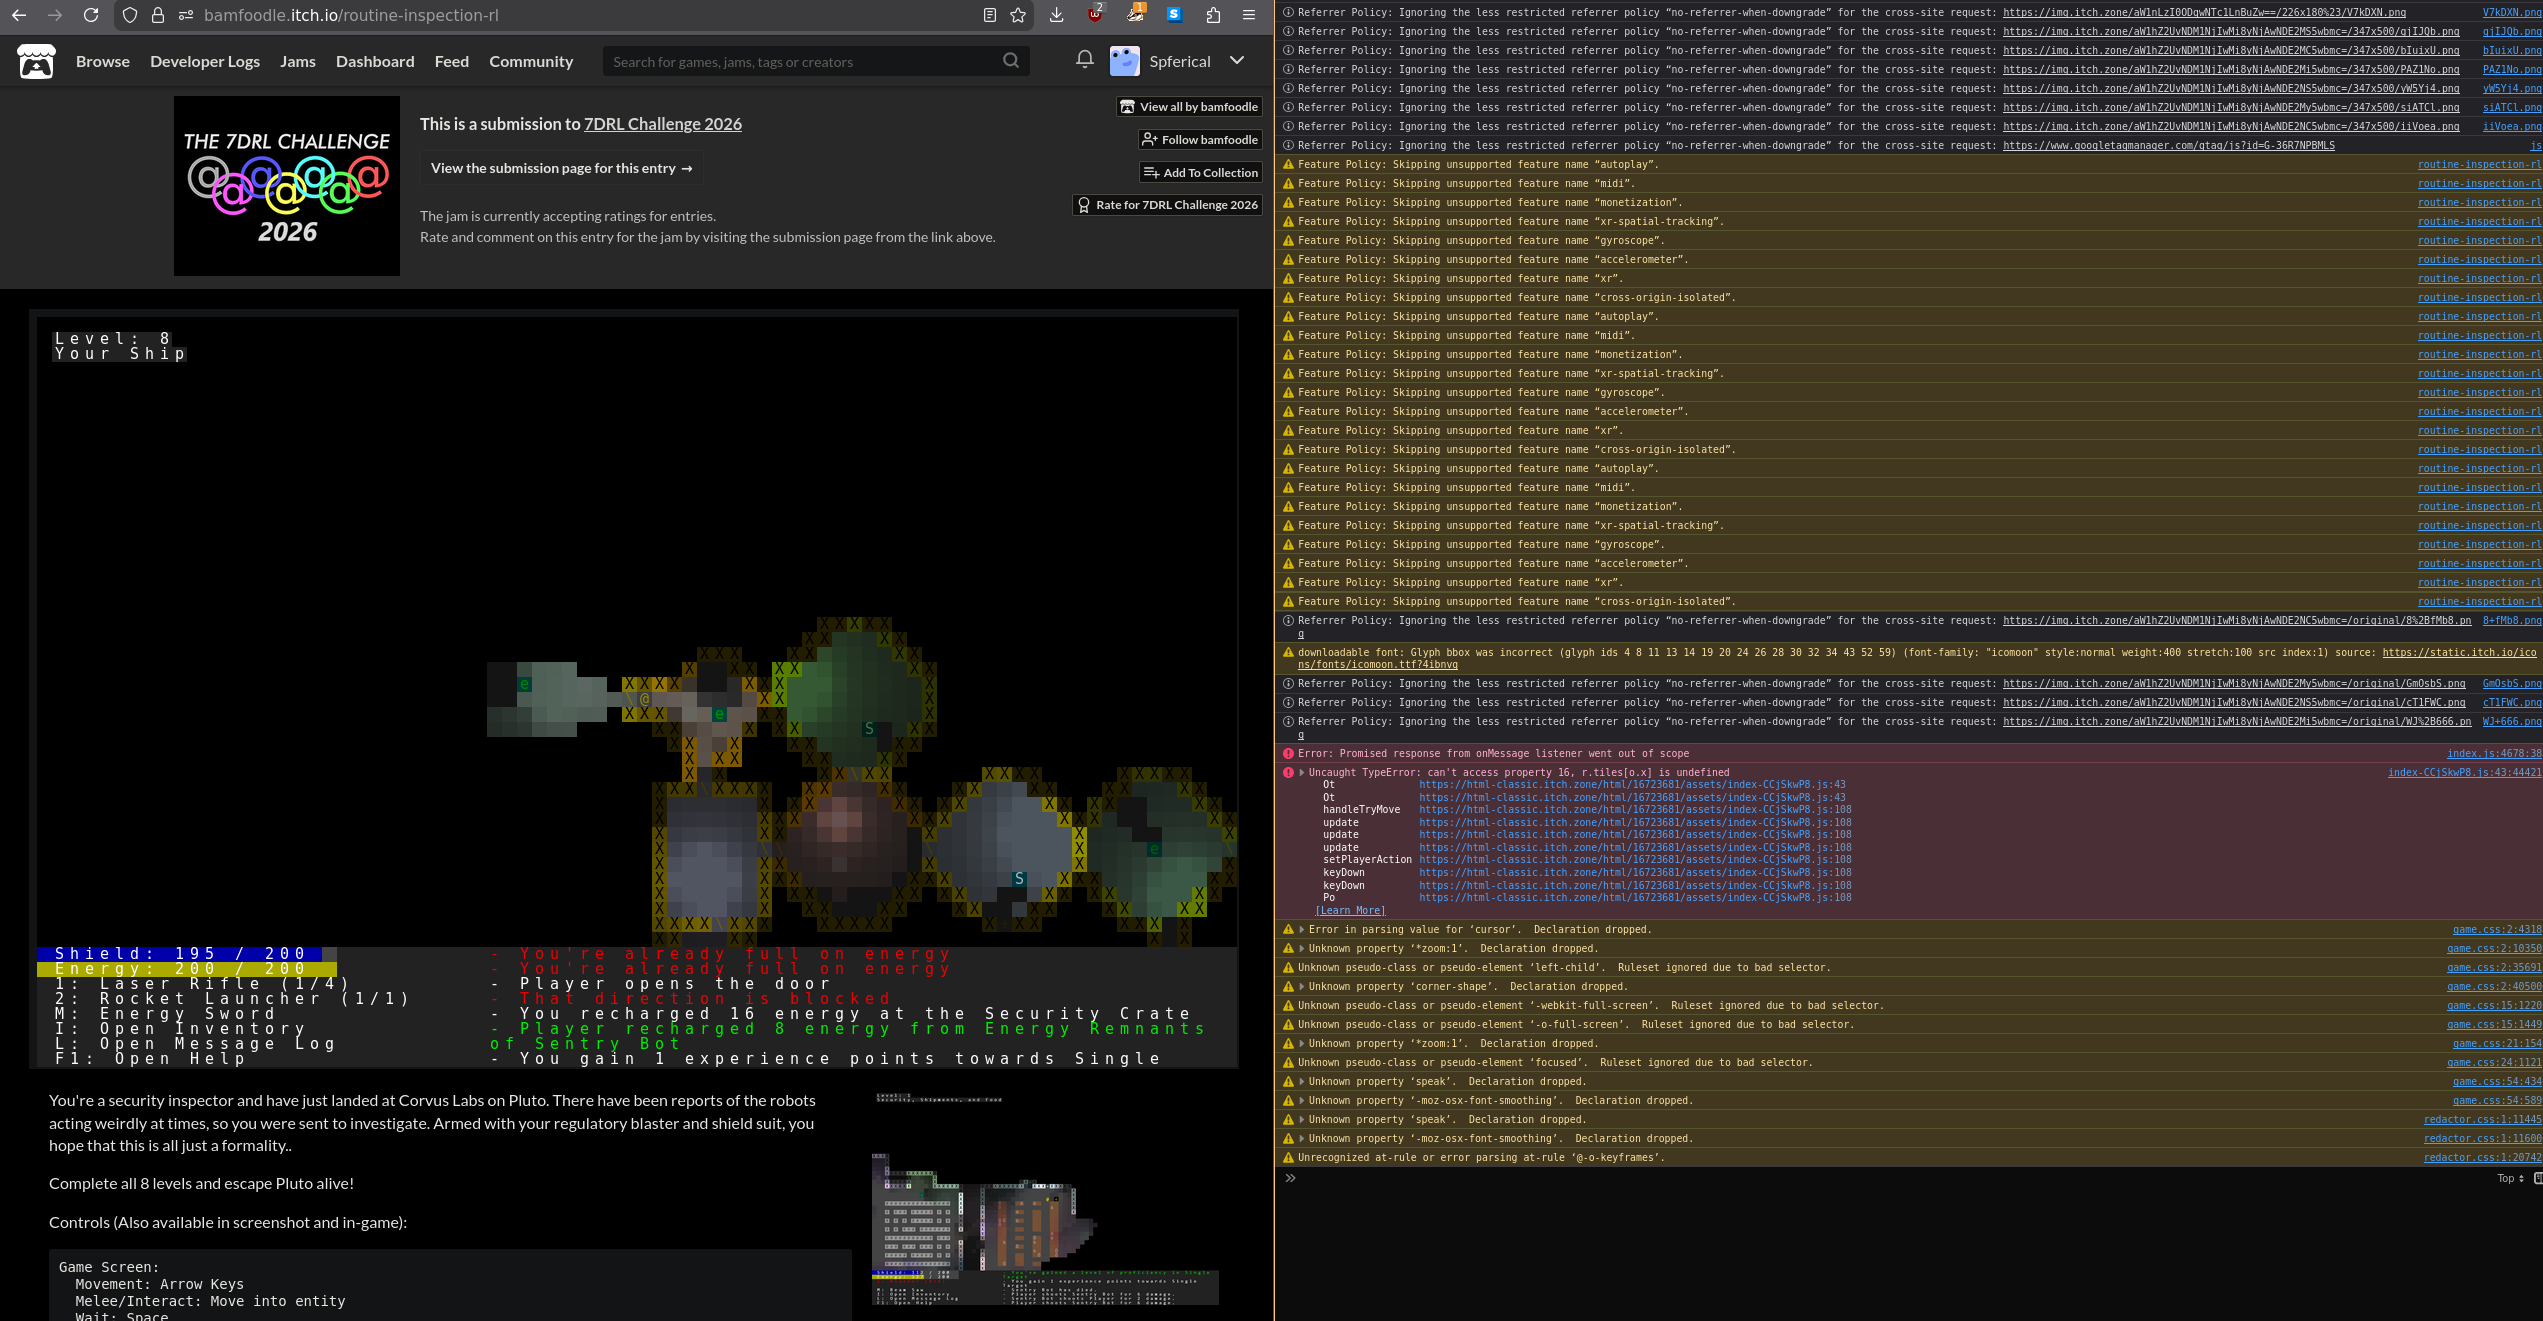The image size is (2543, 1321).
Task: Open the uBlock Origin extension
Action: tap(1095, 15)
